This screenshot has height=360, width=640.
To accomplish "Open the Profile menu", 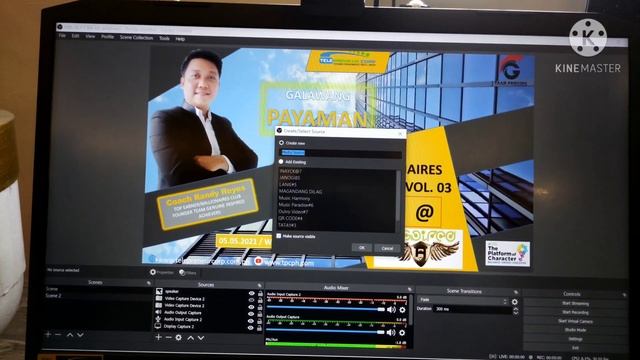I will [107, 37].
